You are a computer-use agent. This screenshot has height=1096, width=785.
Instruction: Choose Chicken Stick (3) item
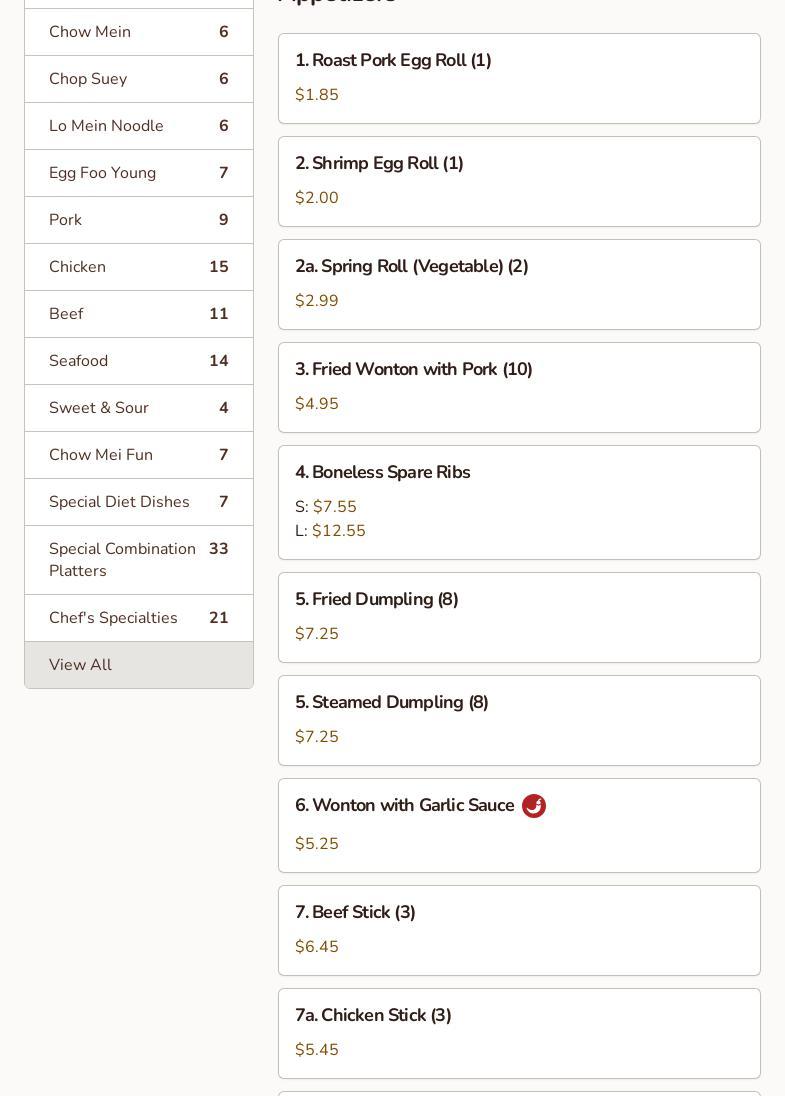click(519, 1033)
